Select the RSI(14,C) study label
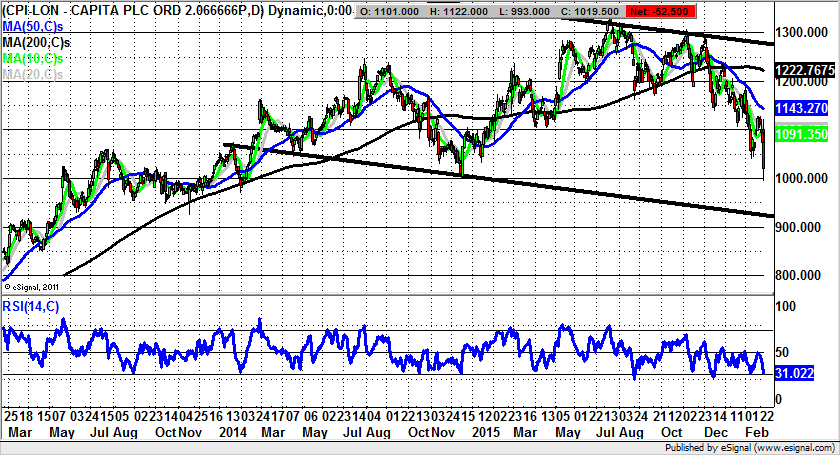The height and width of the screenshot is (455, 840). 36,307
